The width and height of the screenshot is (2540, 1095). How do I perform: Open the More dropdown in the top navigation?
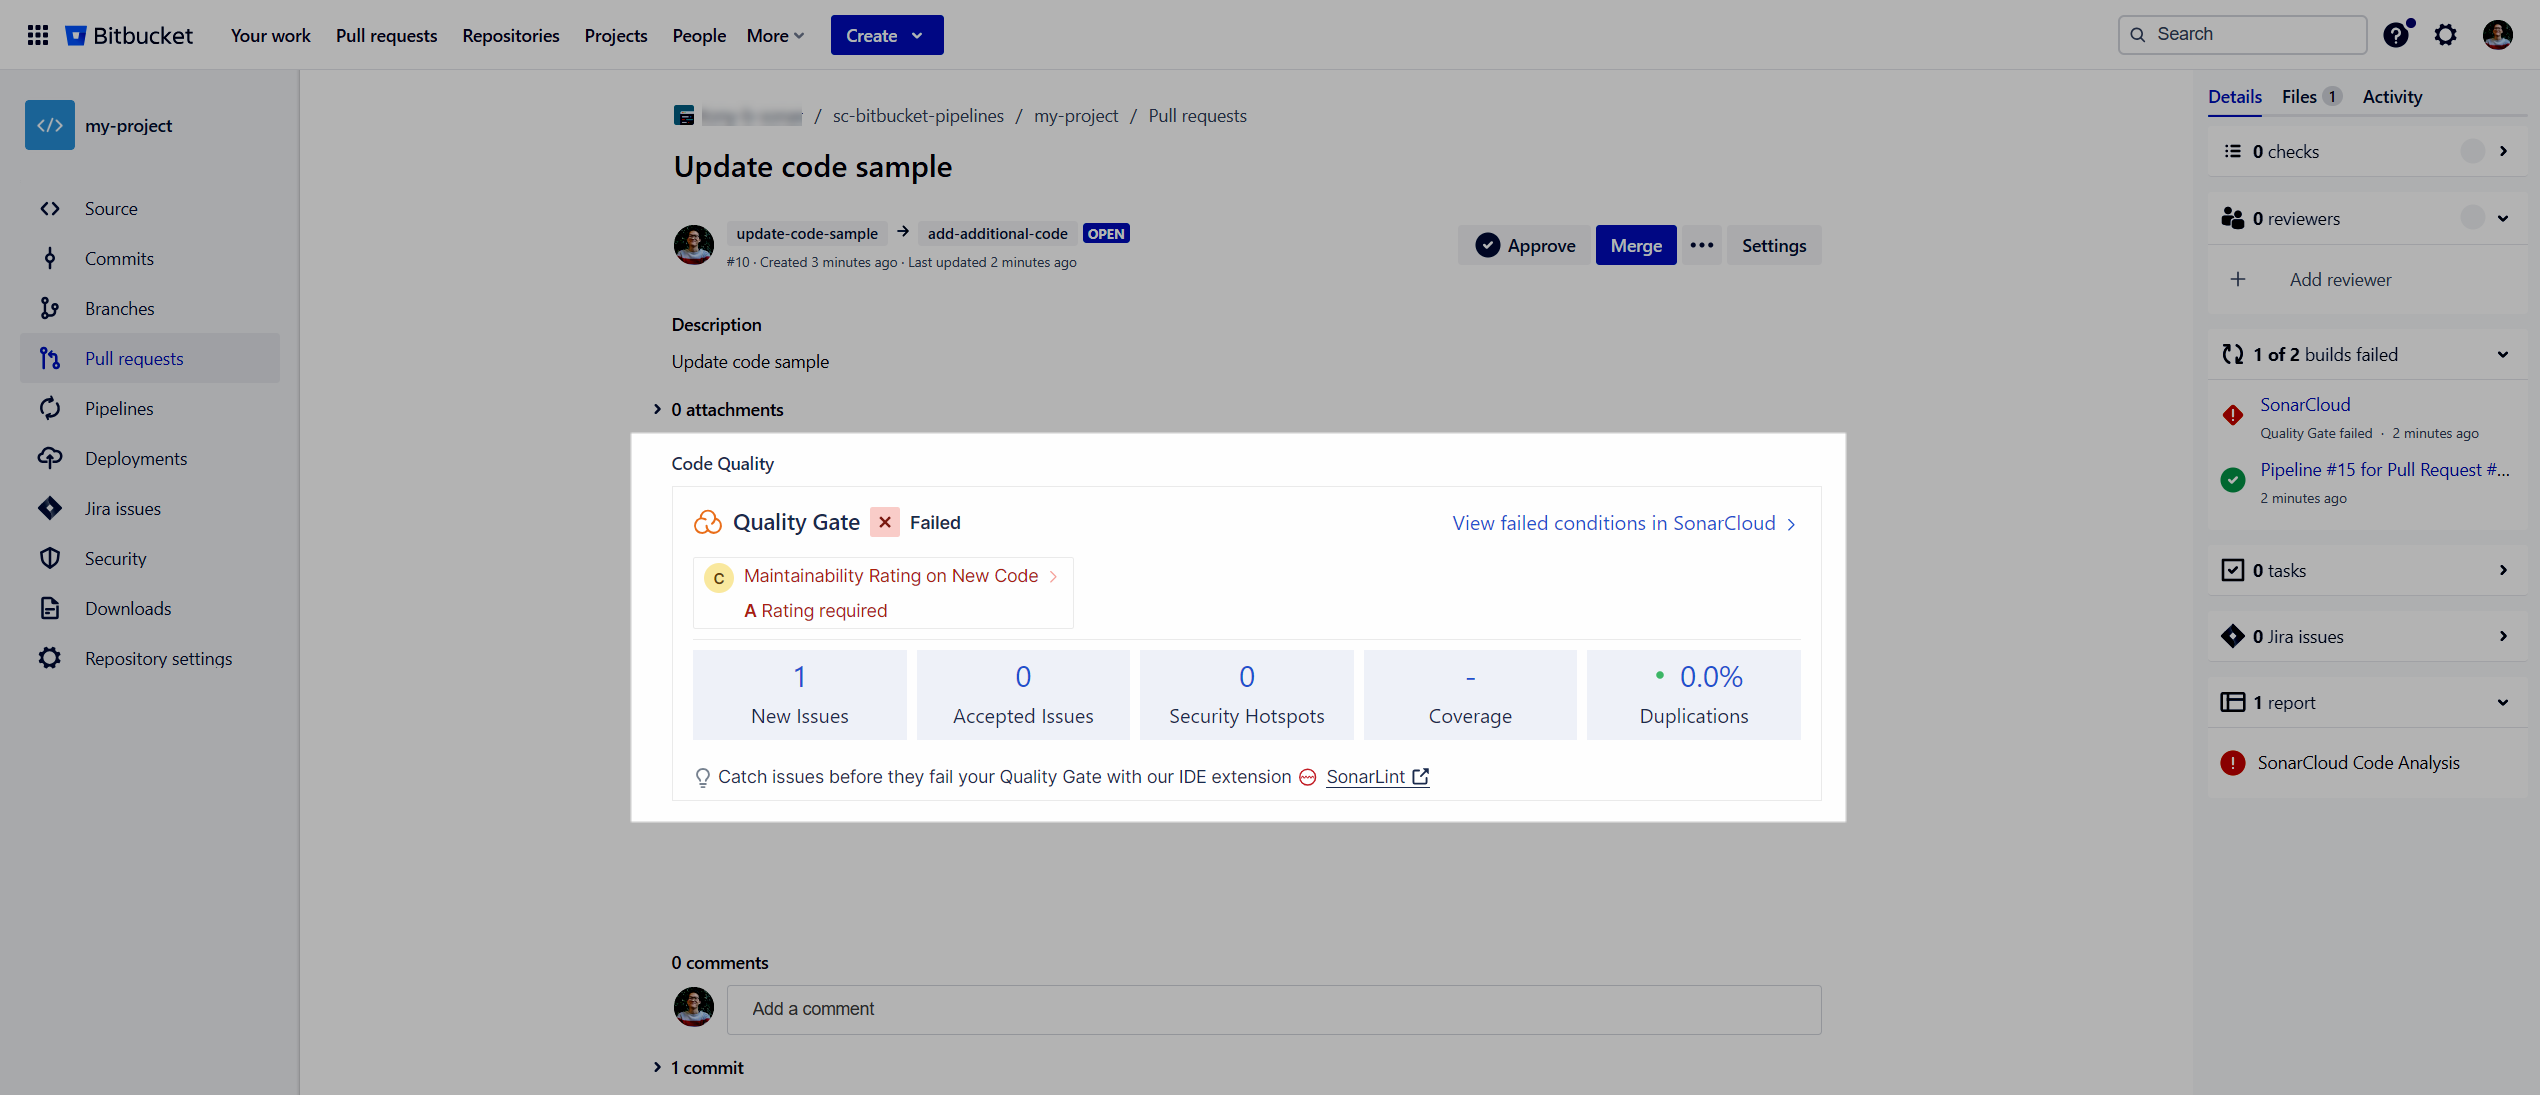pyautogui.click(x=775, y=35)
